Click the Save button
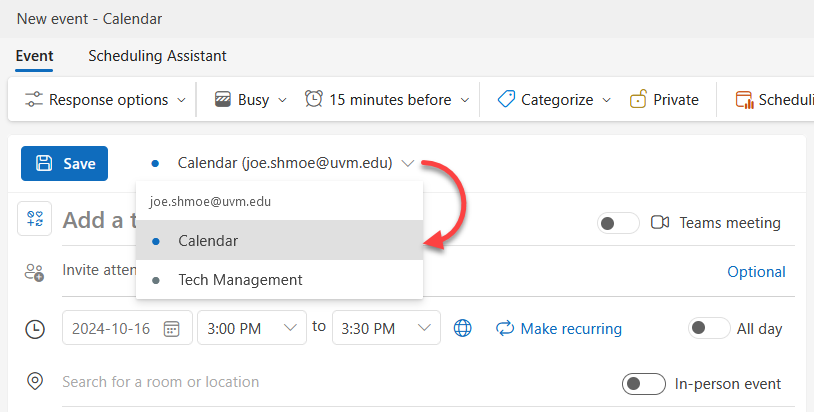Screen dimensions: 814x412 click(x=64, y=163)
